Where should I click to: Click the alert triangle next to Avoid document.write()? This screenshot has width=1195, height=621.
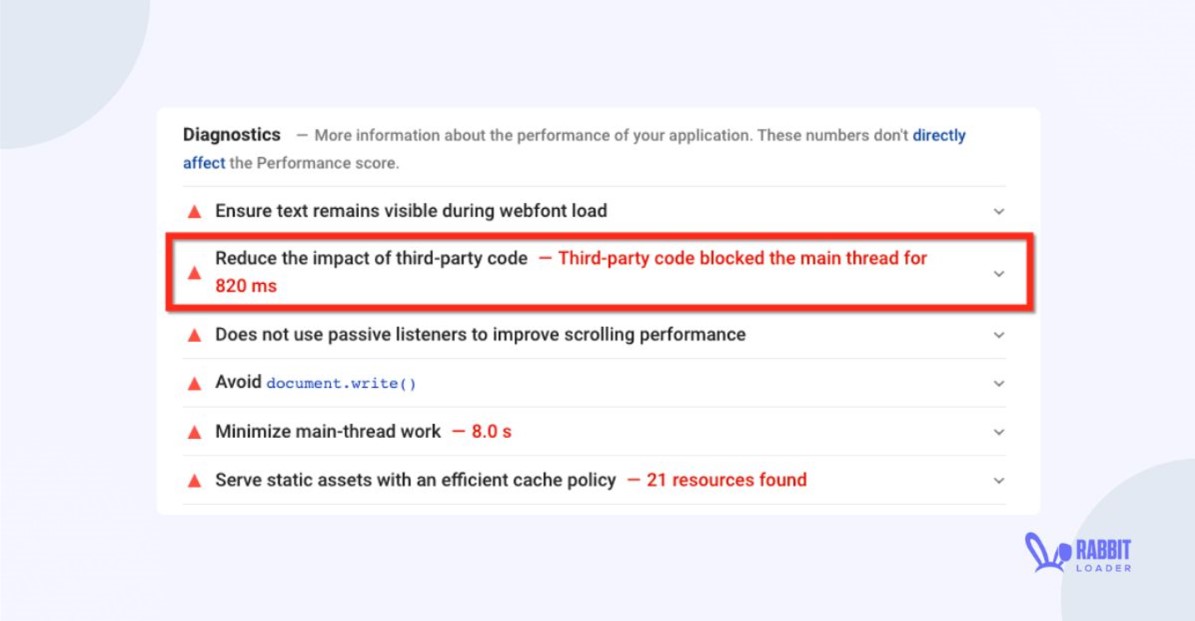(x=194, y=383)
